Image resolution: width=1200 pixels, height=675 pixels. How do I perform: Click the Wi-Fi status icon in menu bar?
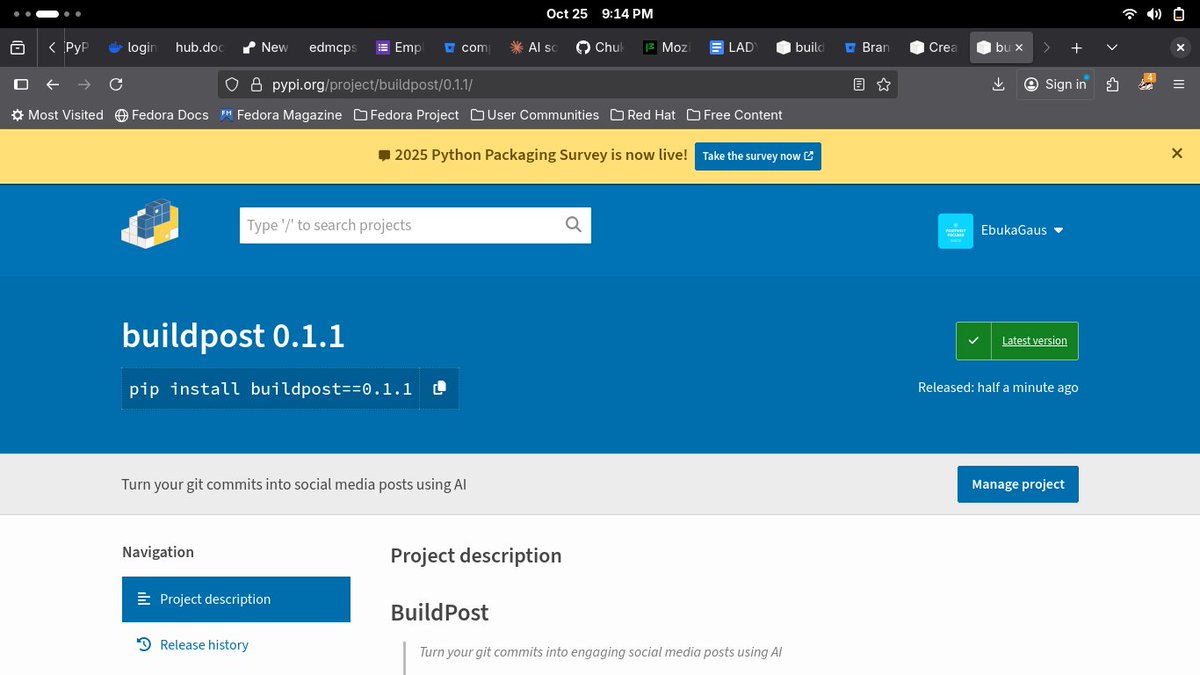click(1131, 13)
